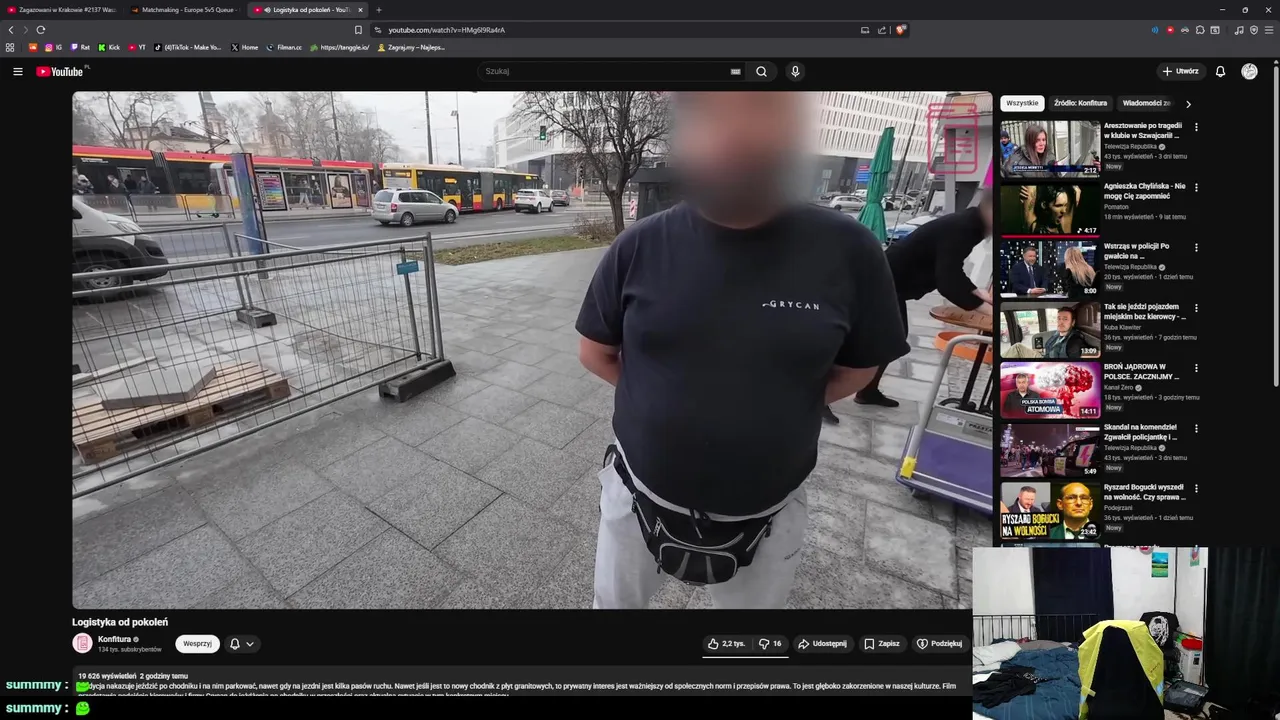Screen dimensions: 1280x720
Task: Open Brave Shields lion icon
Action: [x=900, y=30]
